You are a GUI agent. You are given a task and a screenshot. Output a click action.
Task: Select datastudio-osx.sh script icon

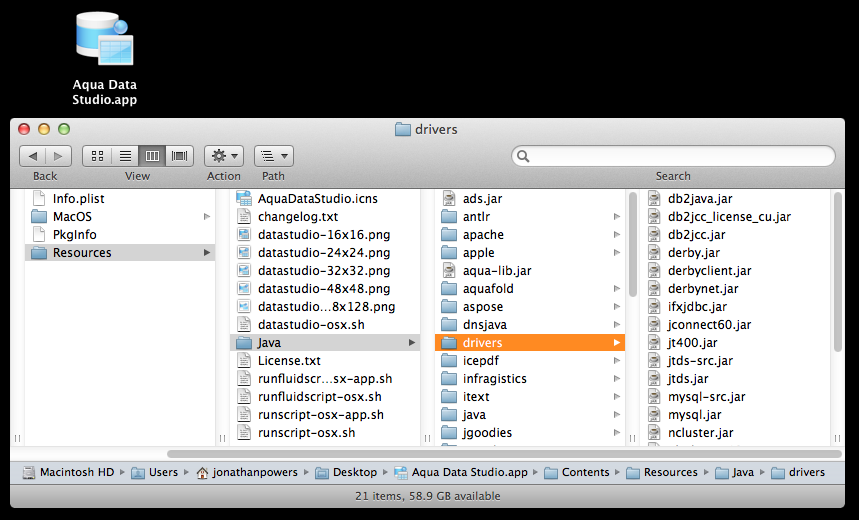(244, 324)
